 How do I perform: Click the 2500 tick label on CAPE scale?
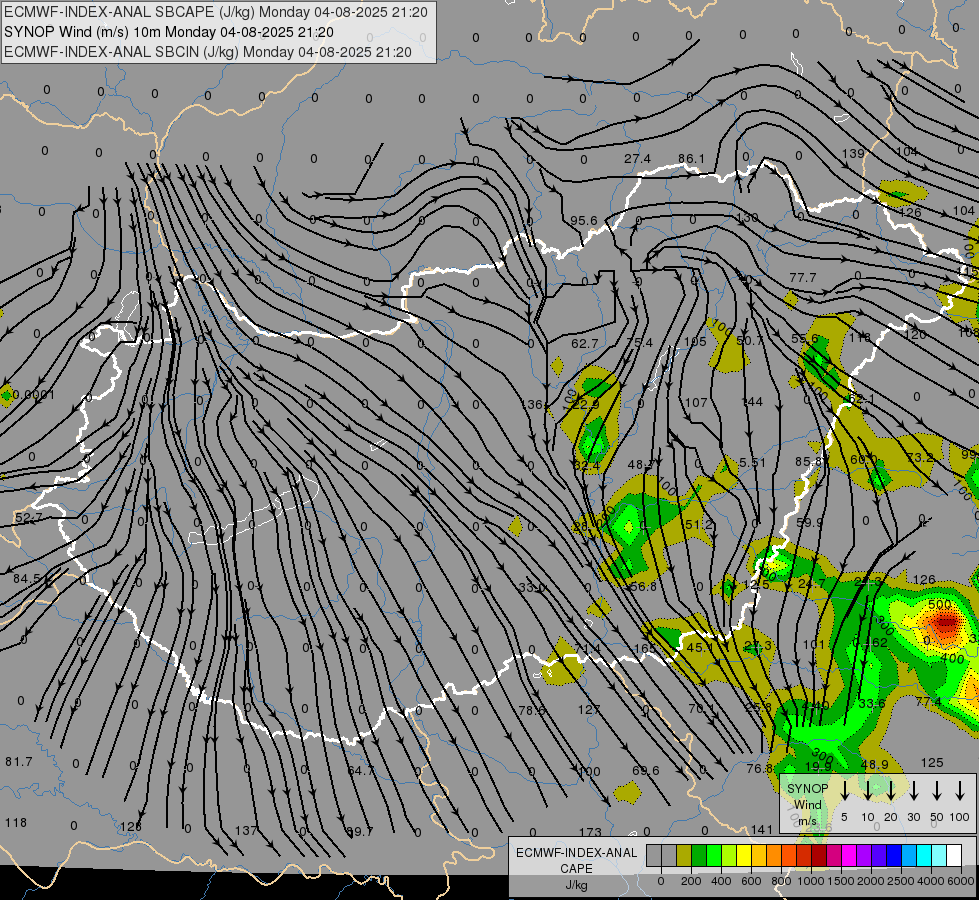tap(901, 881)
